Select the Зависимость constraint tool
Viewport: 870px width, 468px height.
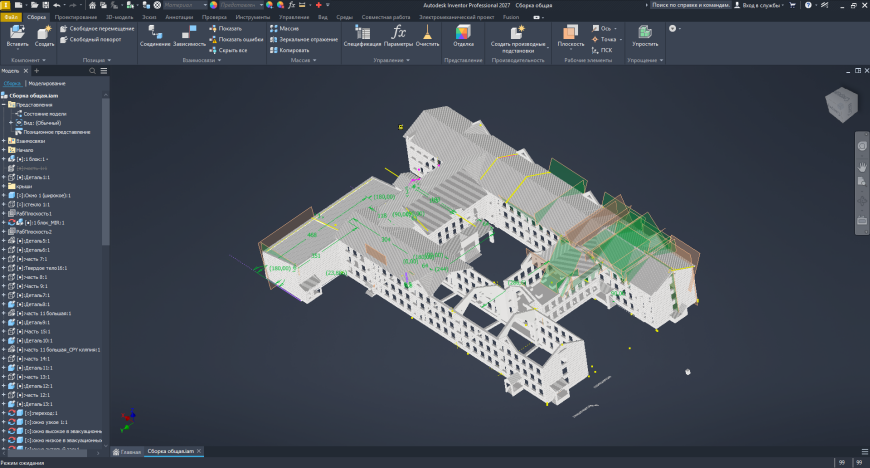click(189, 36)
